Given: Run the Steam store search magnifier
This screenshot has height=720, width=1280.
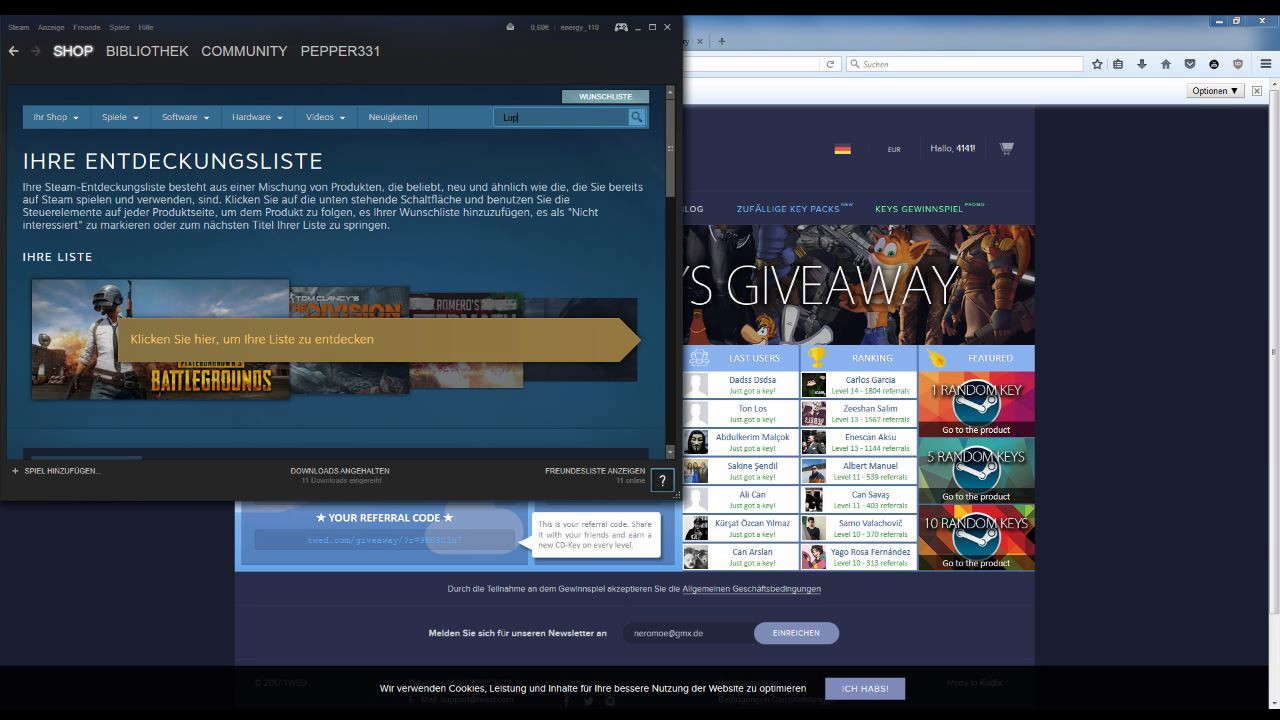Looking at the screenshot, I should (636, 117).
